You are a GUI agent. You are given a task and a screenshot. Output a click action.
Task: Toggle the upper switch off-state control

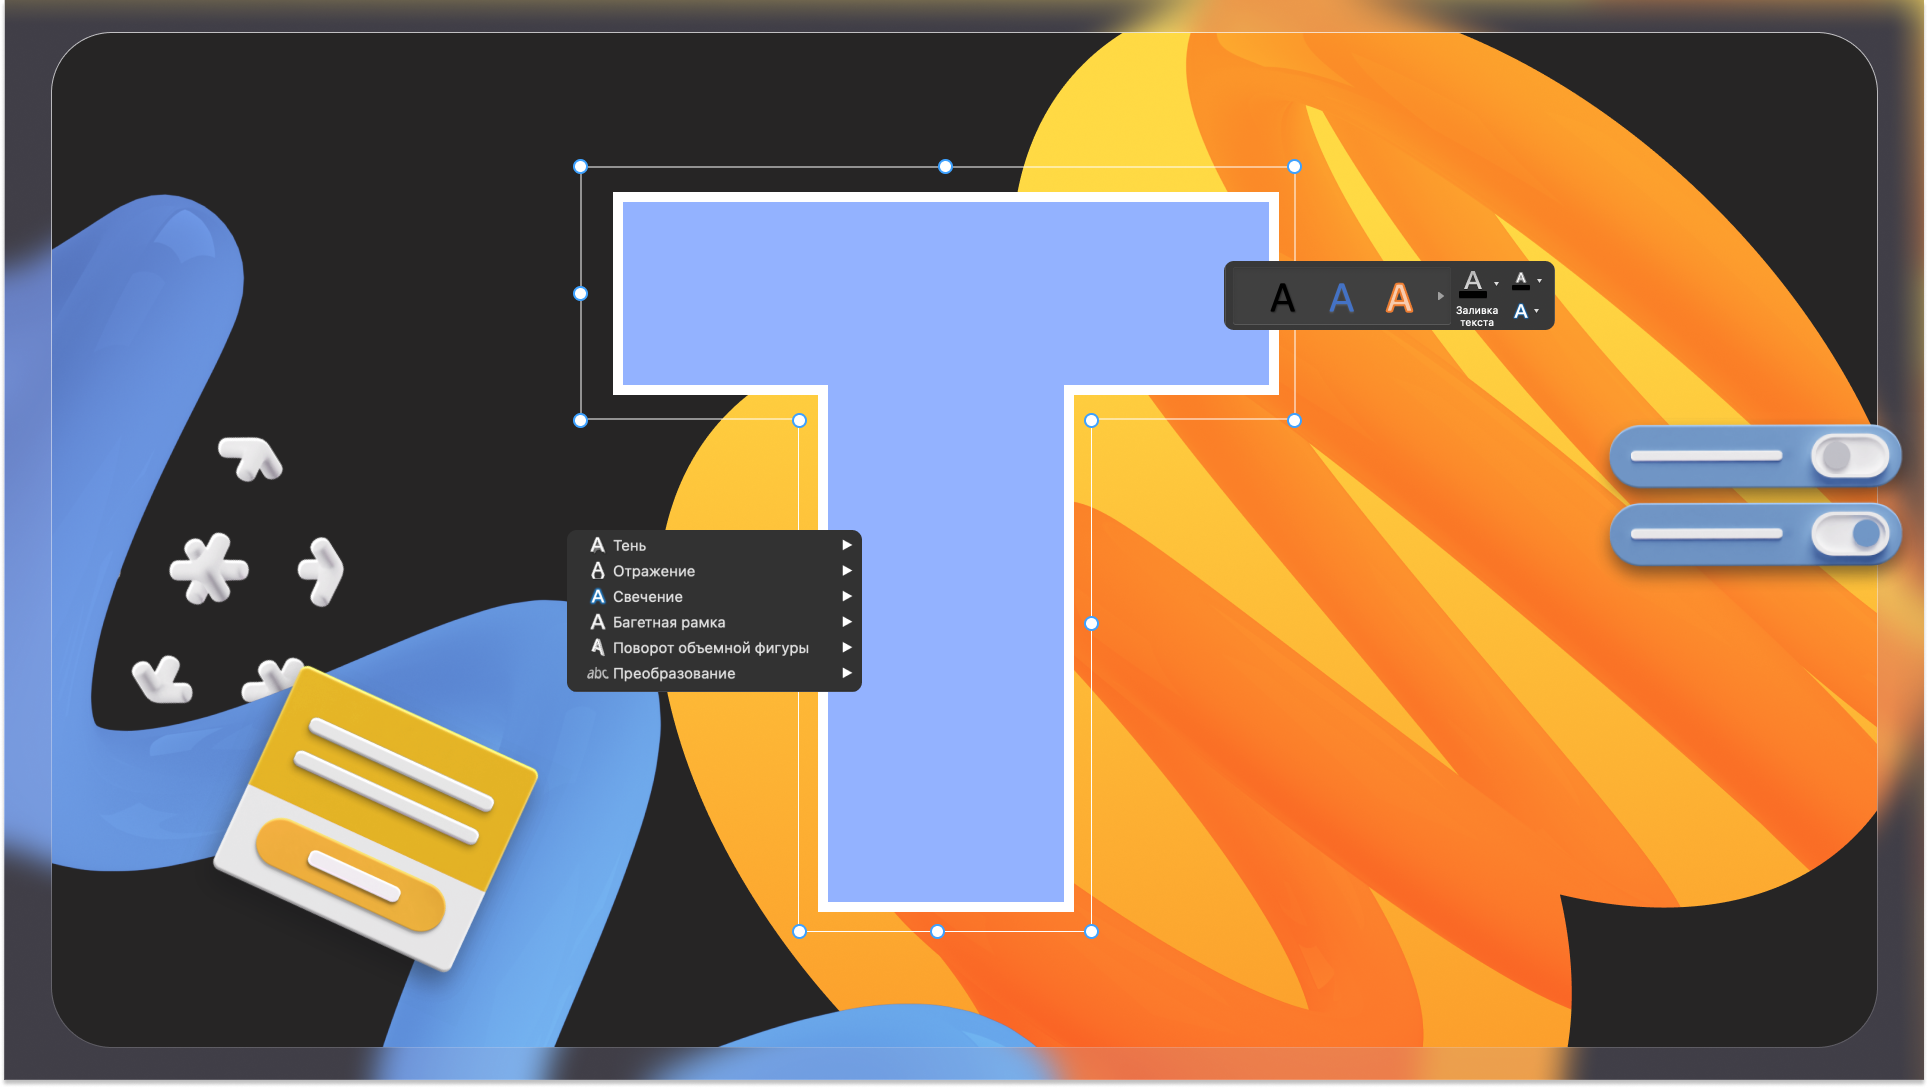tap(1849, 457)
